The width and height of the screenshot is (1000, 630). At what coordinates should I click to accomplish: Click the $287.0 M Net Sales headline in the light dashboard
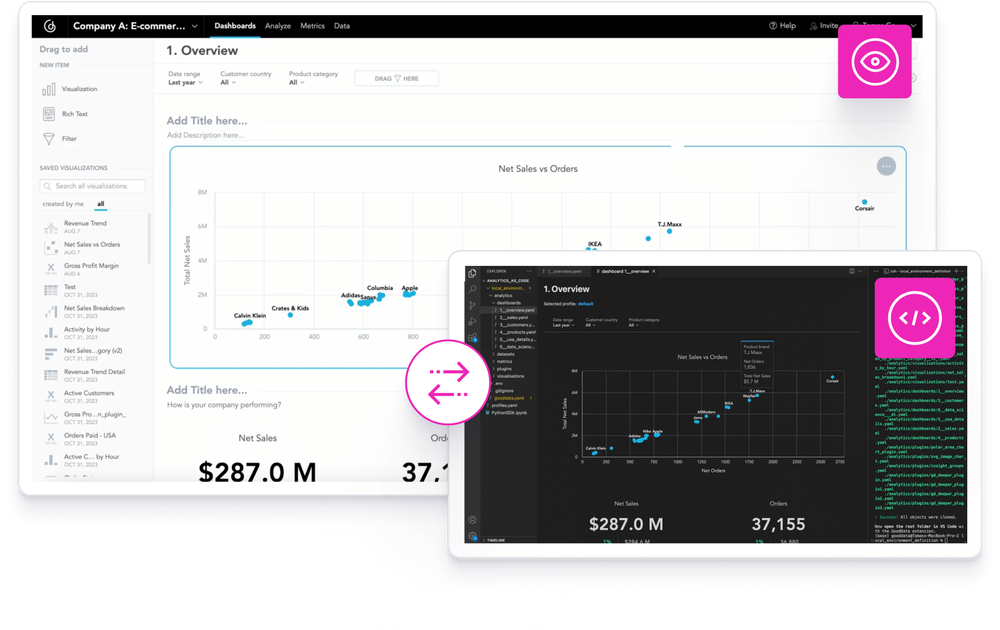coord(257,472)
